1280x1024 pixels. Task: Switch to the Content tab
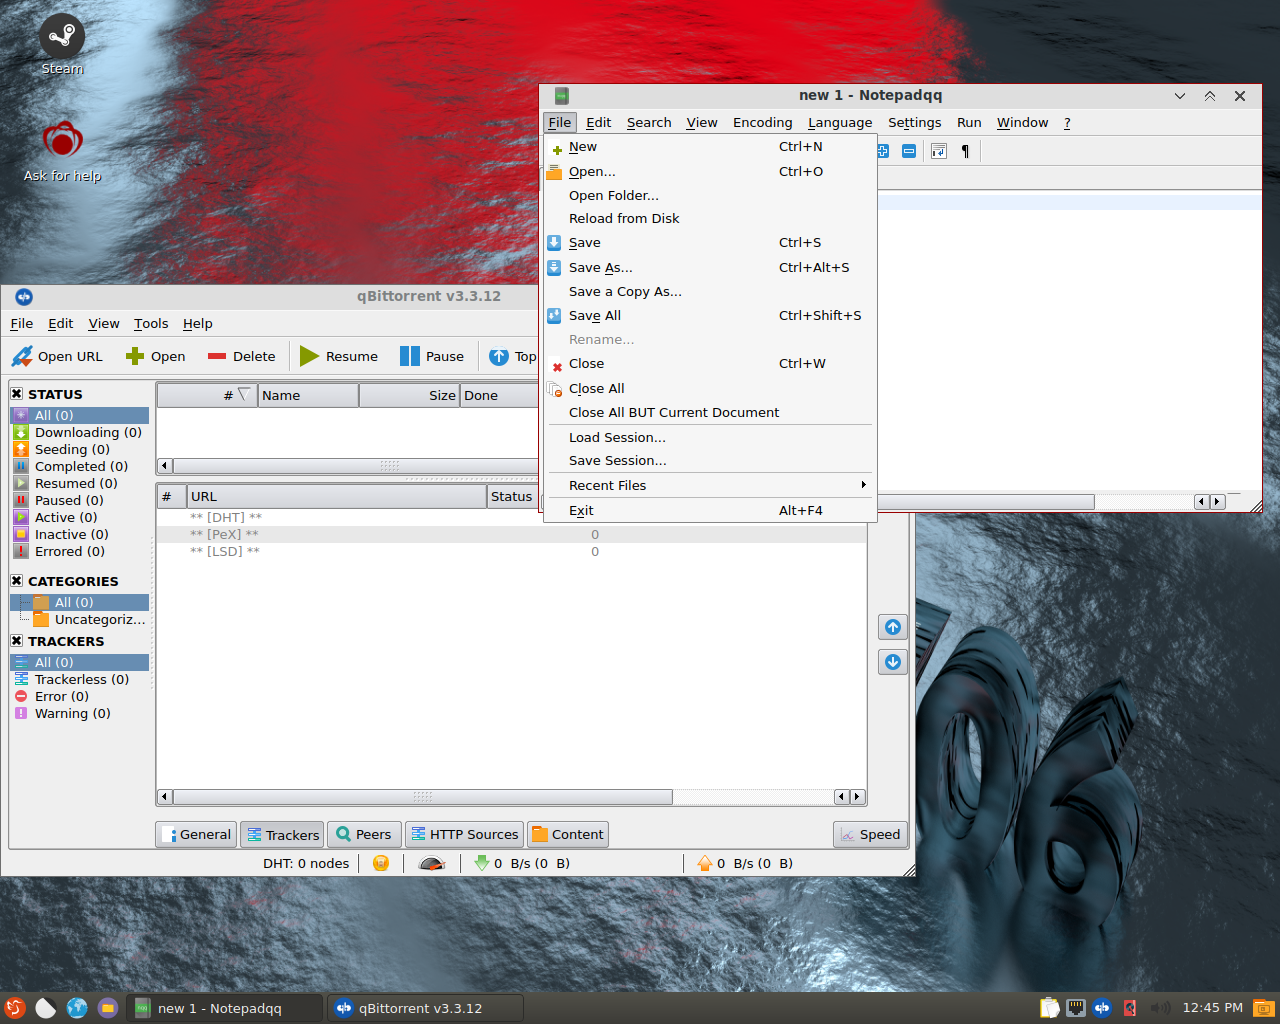568,834
